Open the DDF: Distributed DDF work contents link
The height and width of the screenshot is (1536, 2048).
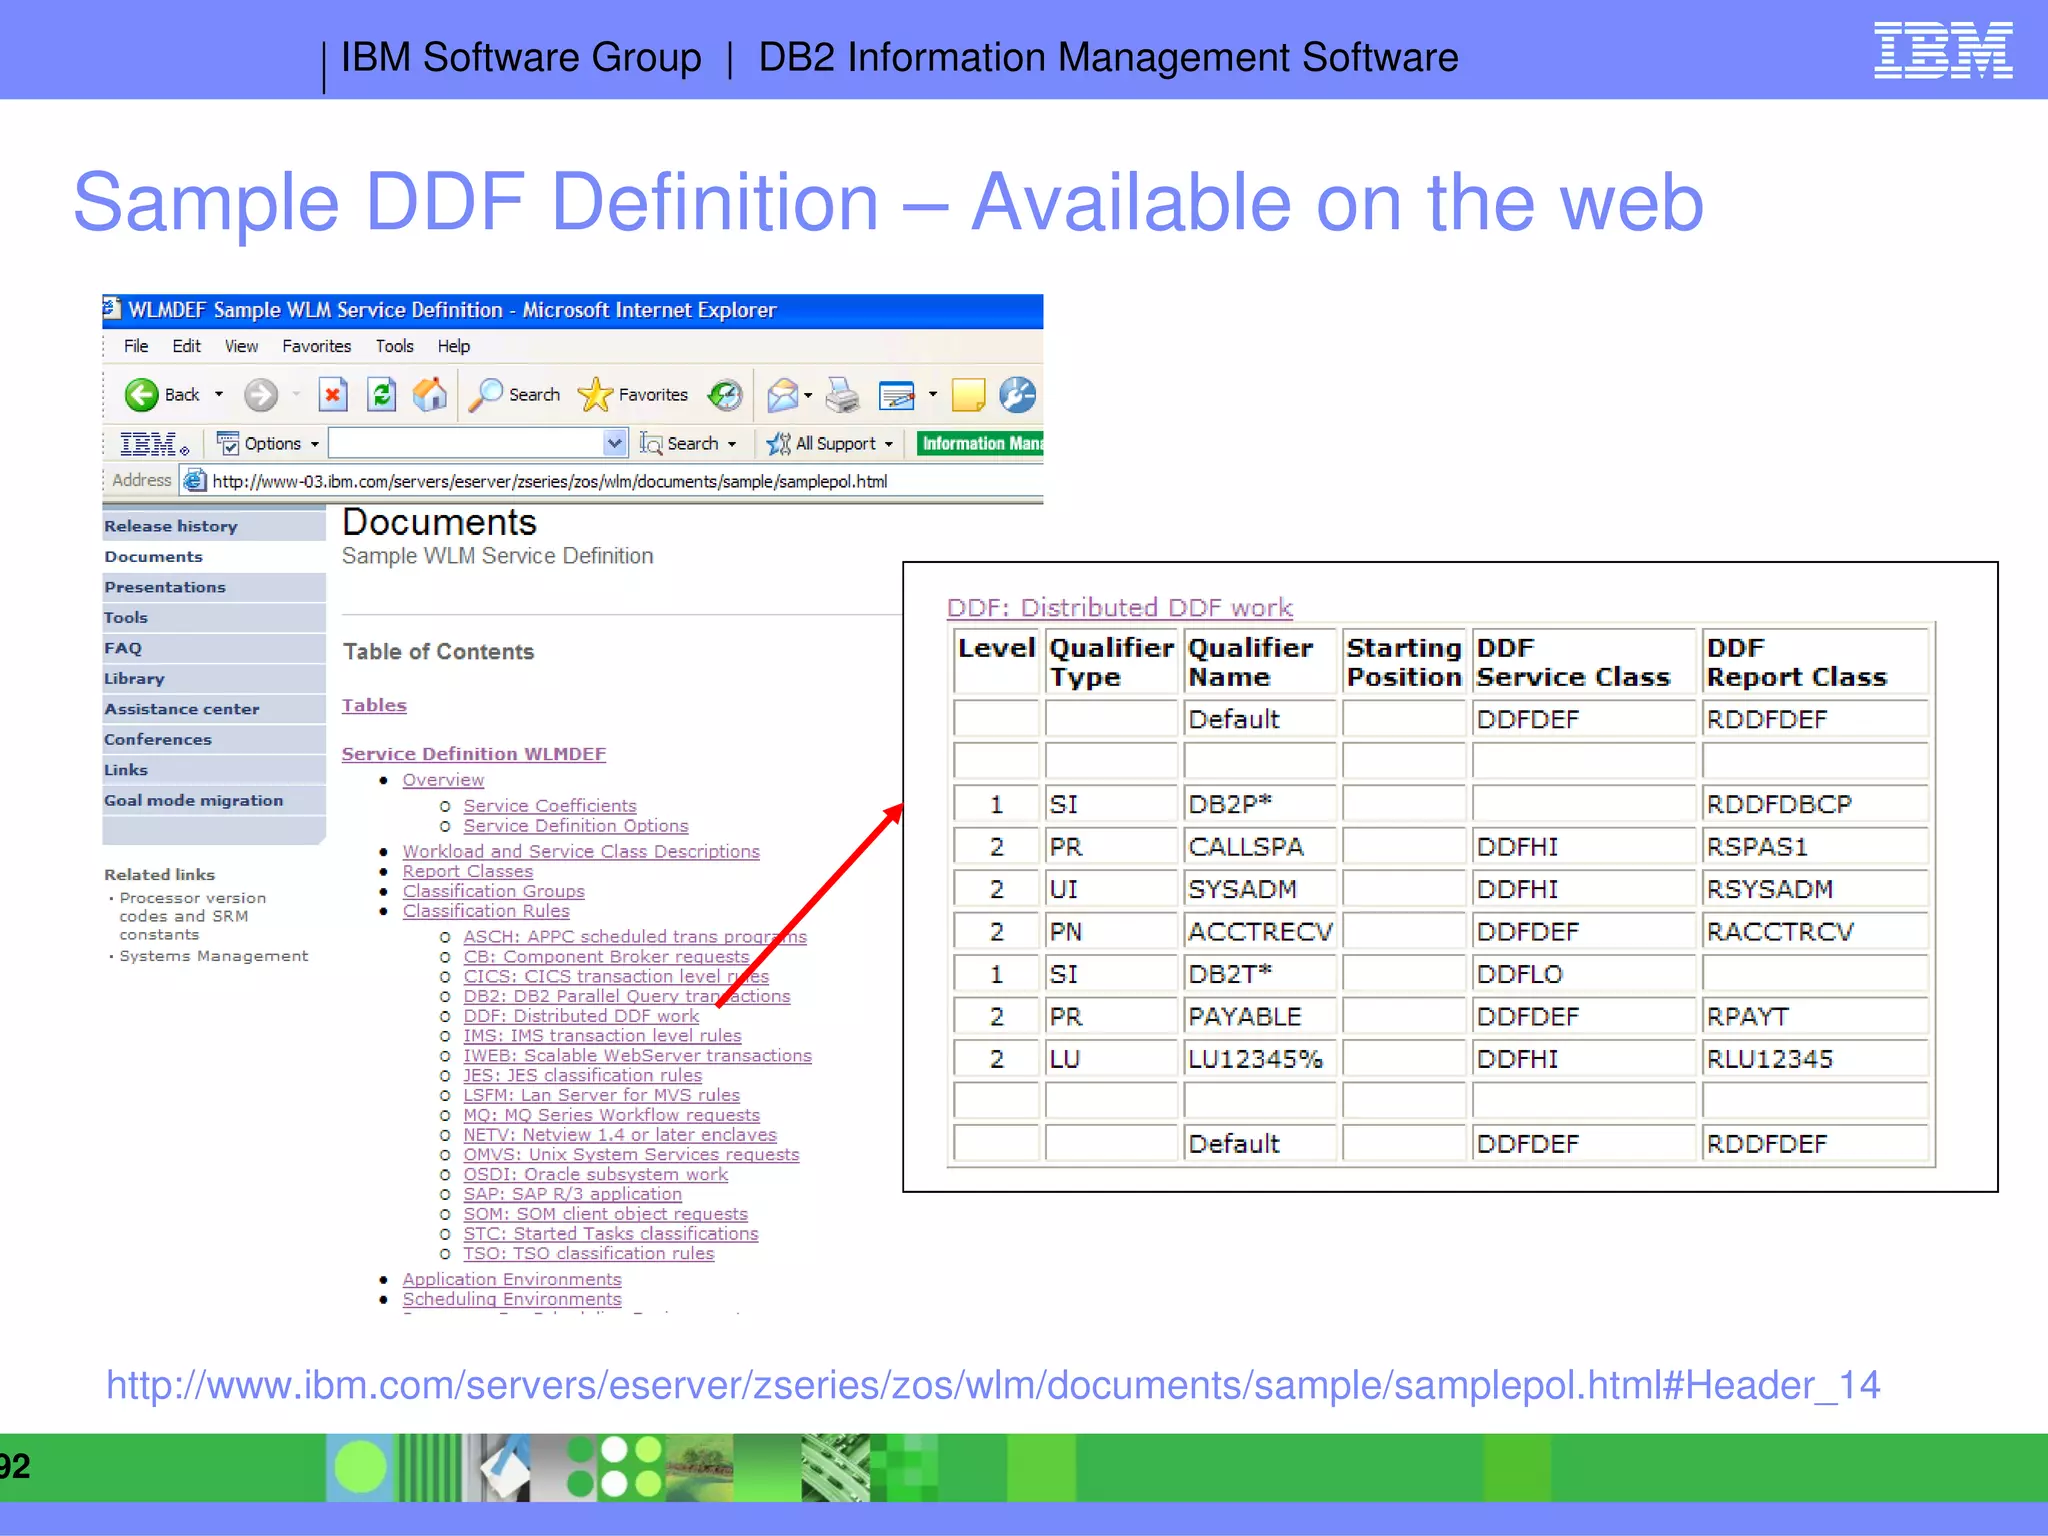(581, 1016)
